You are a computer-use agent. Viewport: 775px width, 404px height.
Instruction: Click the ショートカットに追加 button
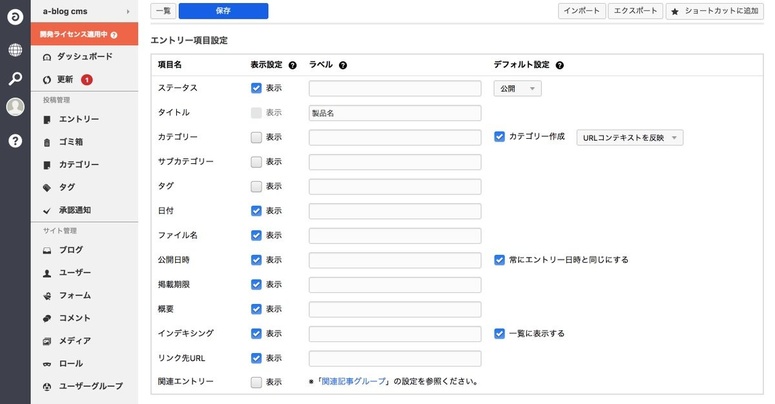point(719,11)
